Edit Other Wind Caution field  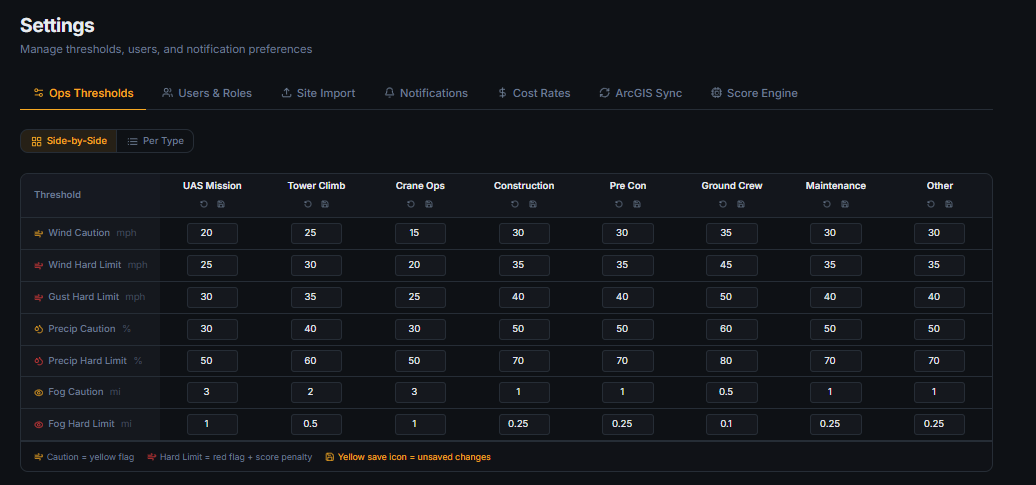pos(940,233)
